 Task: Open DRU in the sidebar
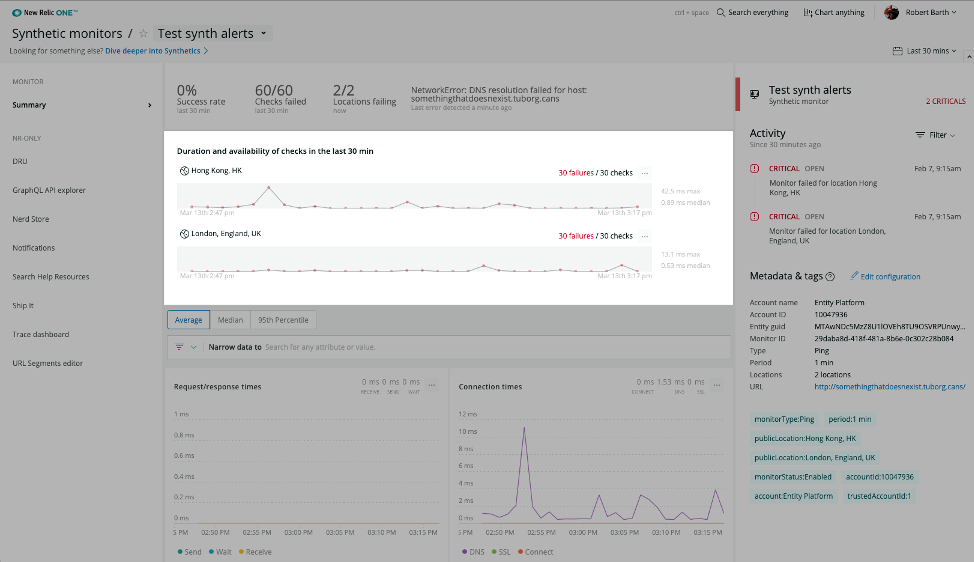coord(20,161)
